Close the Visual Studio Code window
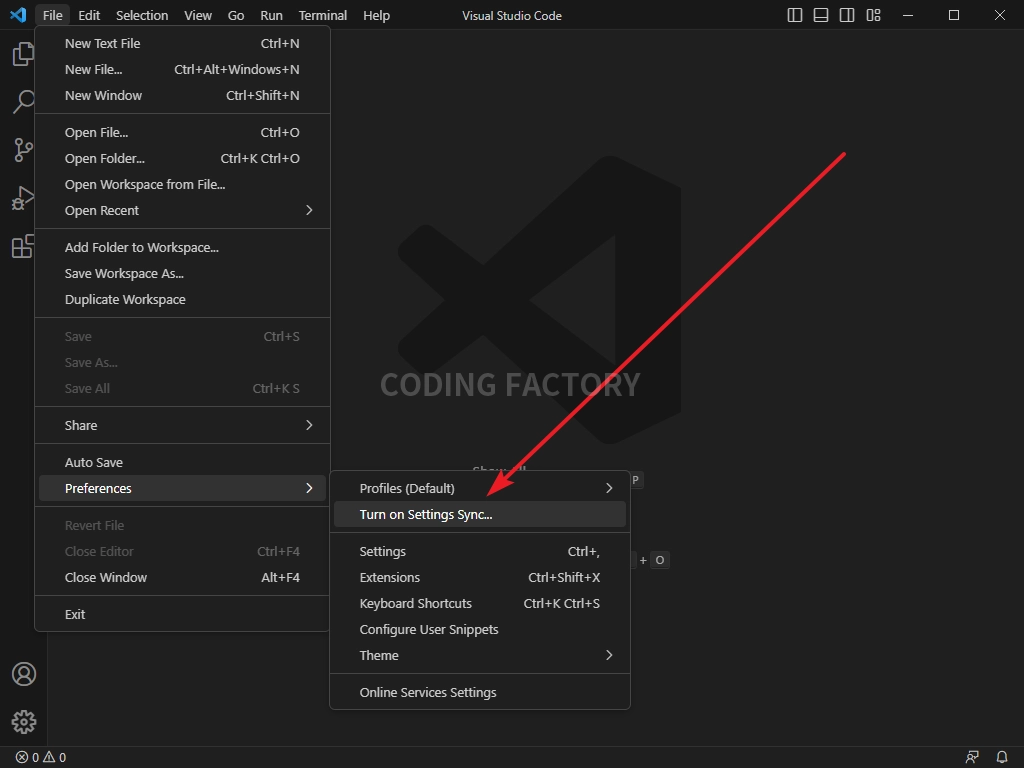Viewport: 1024px width, 768px height. tap(1000, 15)
